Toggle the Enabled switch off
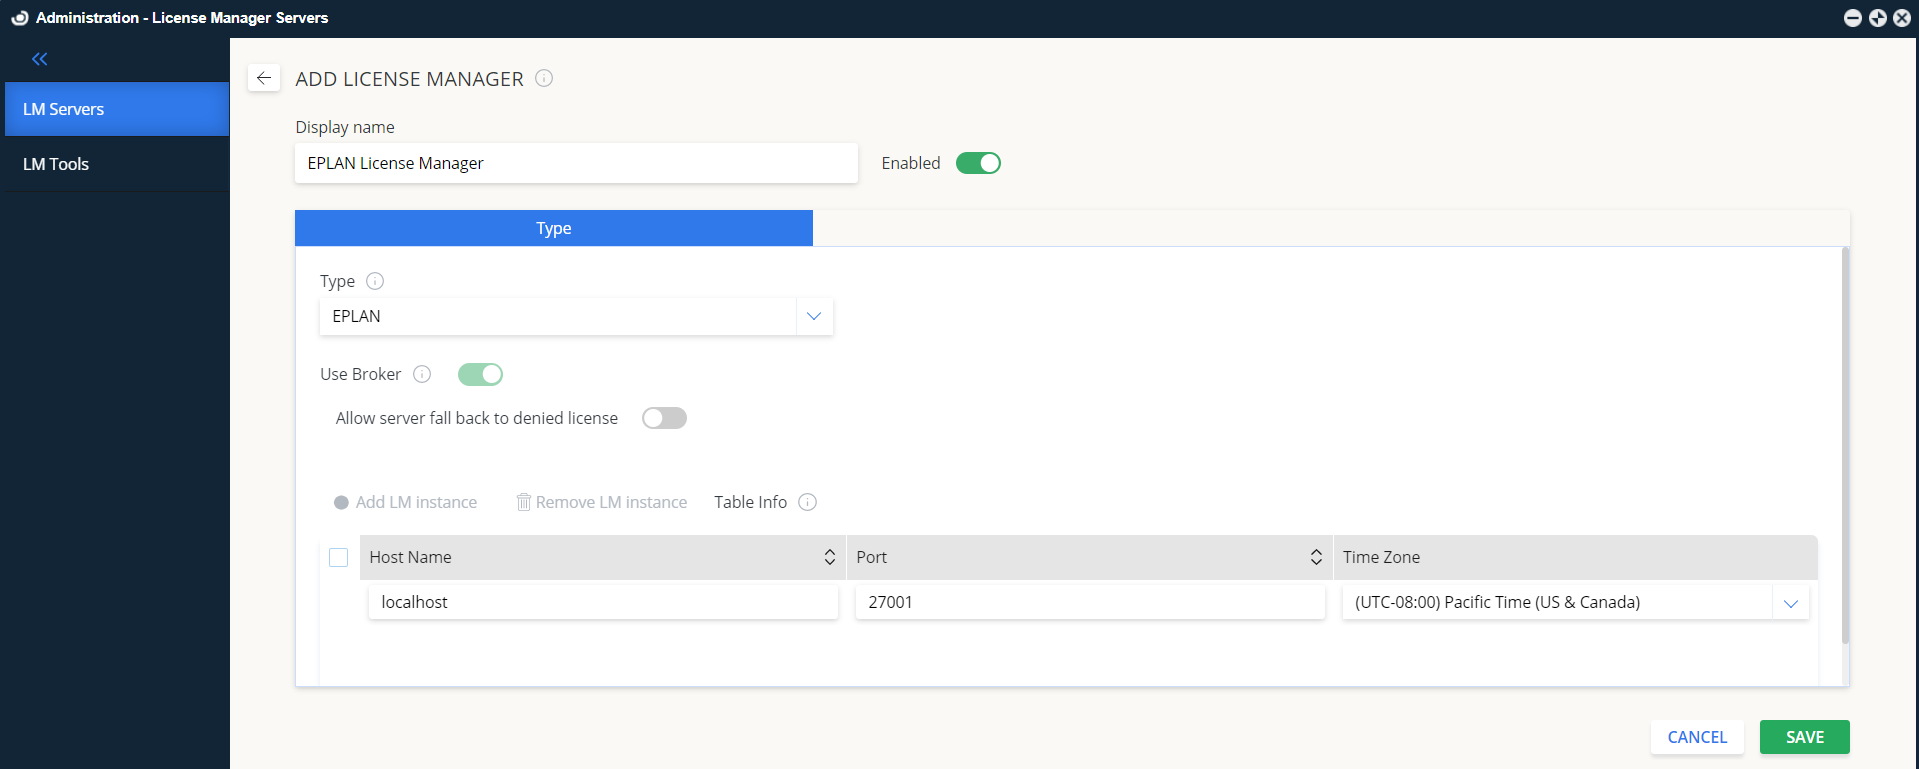This screenshot has width=1919, height=769. point(978,163)
